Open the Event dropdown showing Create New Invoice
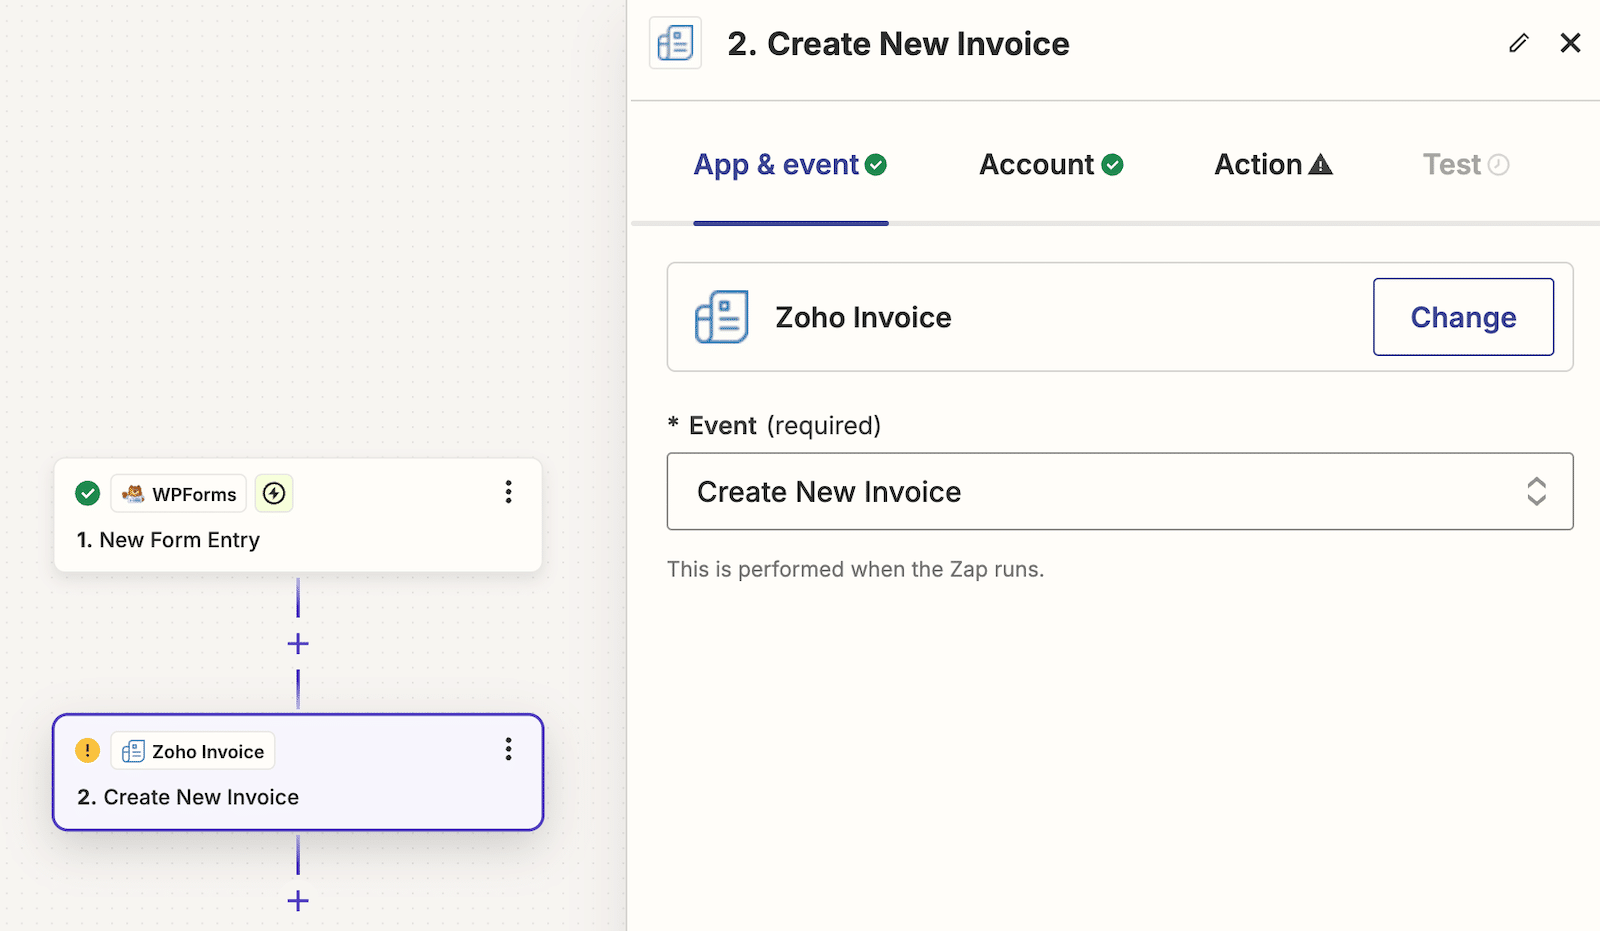1600x931 pixels. [x=1120, y=491]
